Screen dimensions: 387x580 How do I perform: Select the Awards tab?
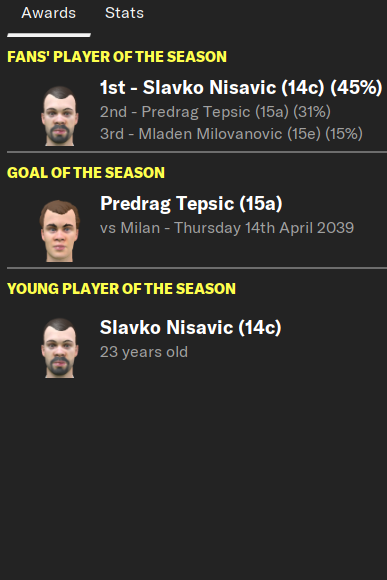click(x=48, y=13)
